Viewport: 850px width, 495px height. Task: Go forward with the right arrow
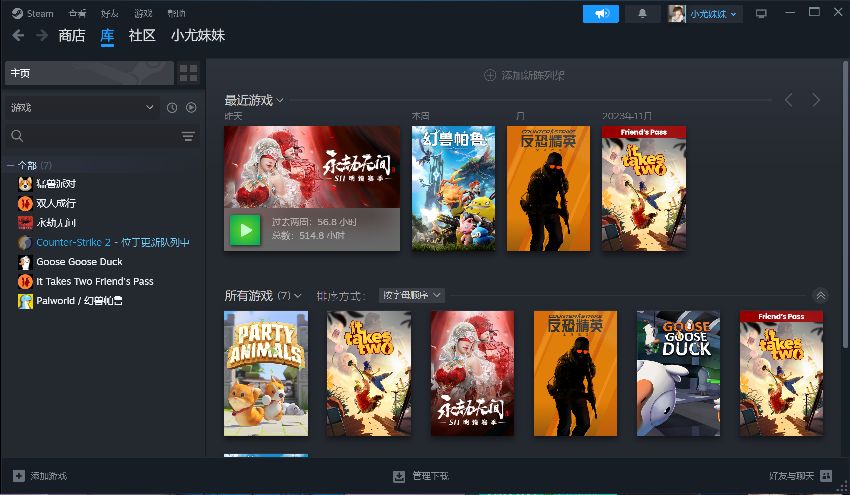pos(42,36)
